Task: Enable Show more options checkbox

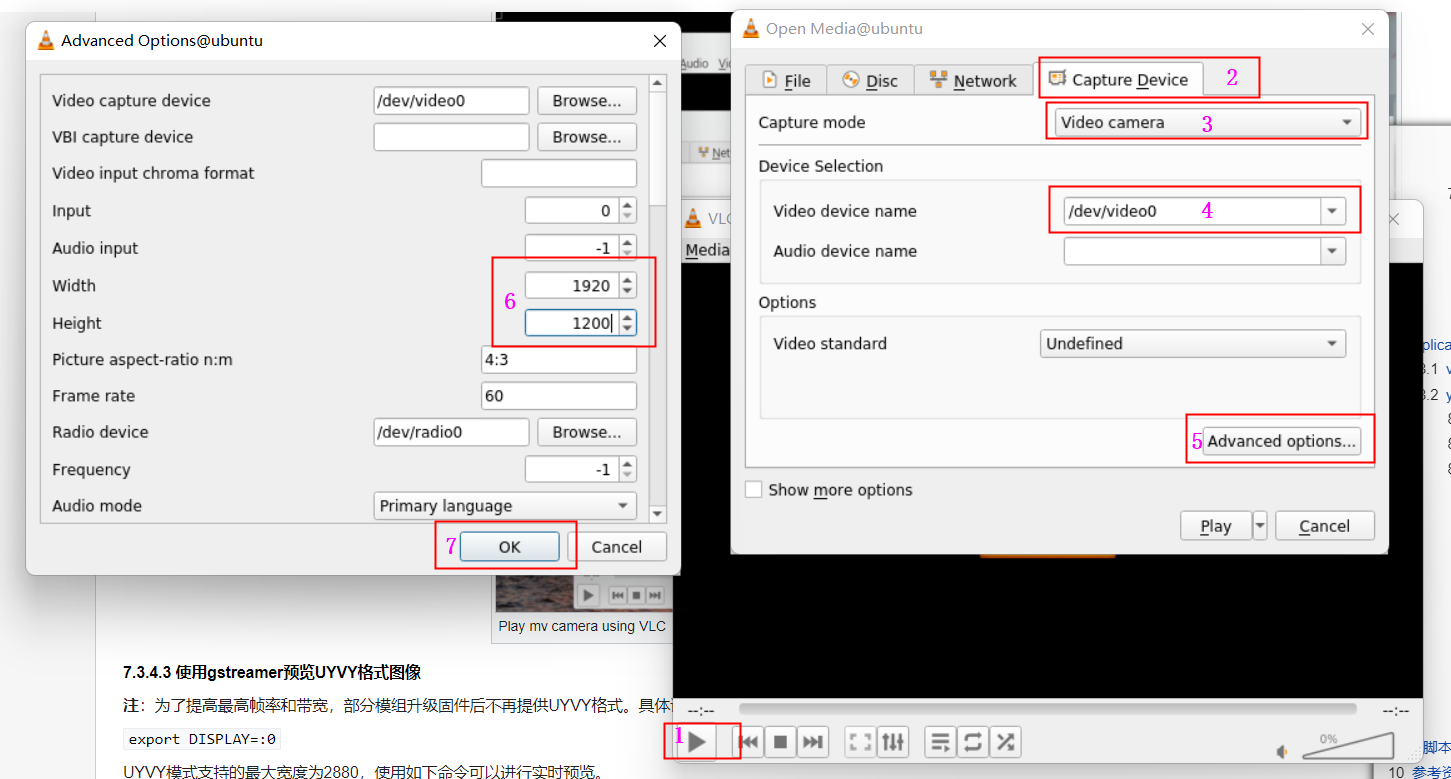Action: tap(753, 490)
